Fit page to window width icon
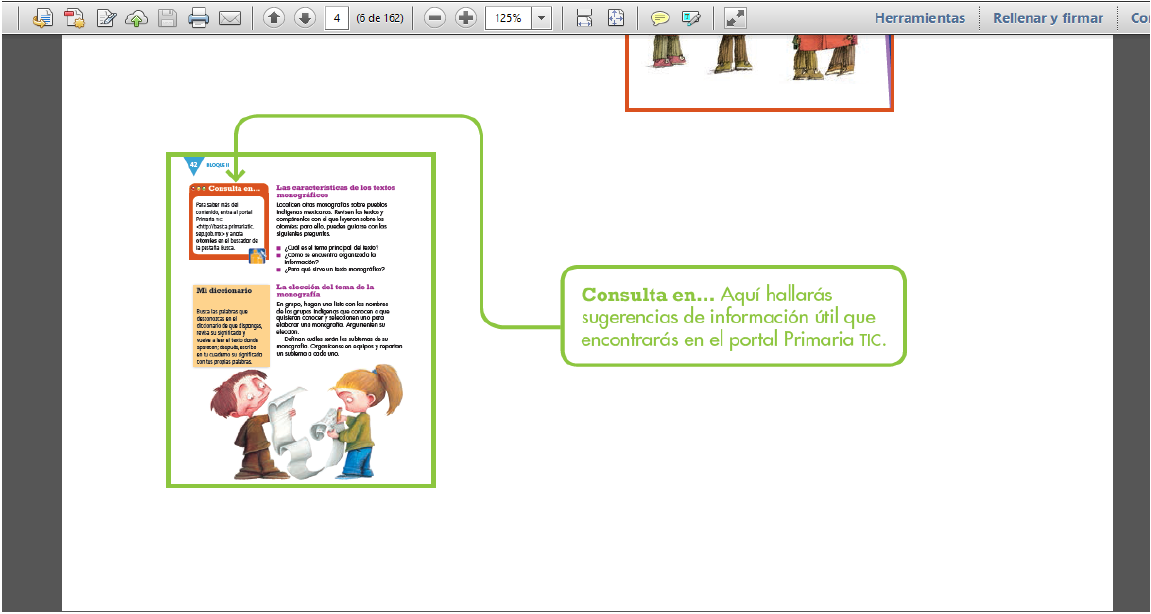Viewport: 1151px width, 614px height. (585, 18)
